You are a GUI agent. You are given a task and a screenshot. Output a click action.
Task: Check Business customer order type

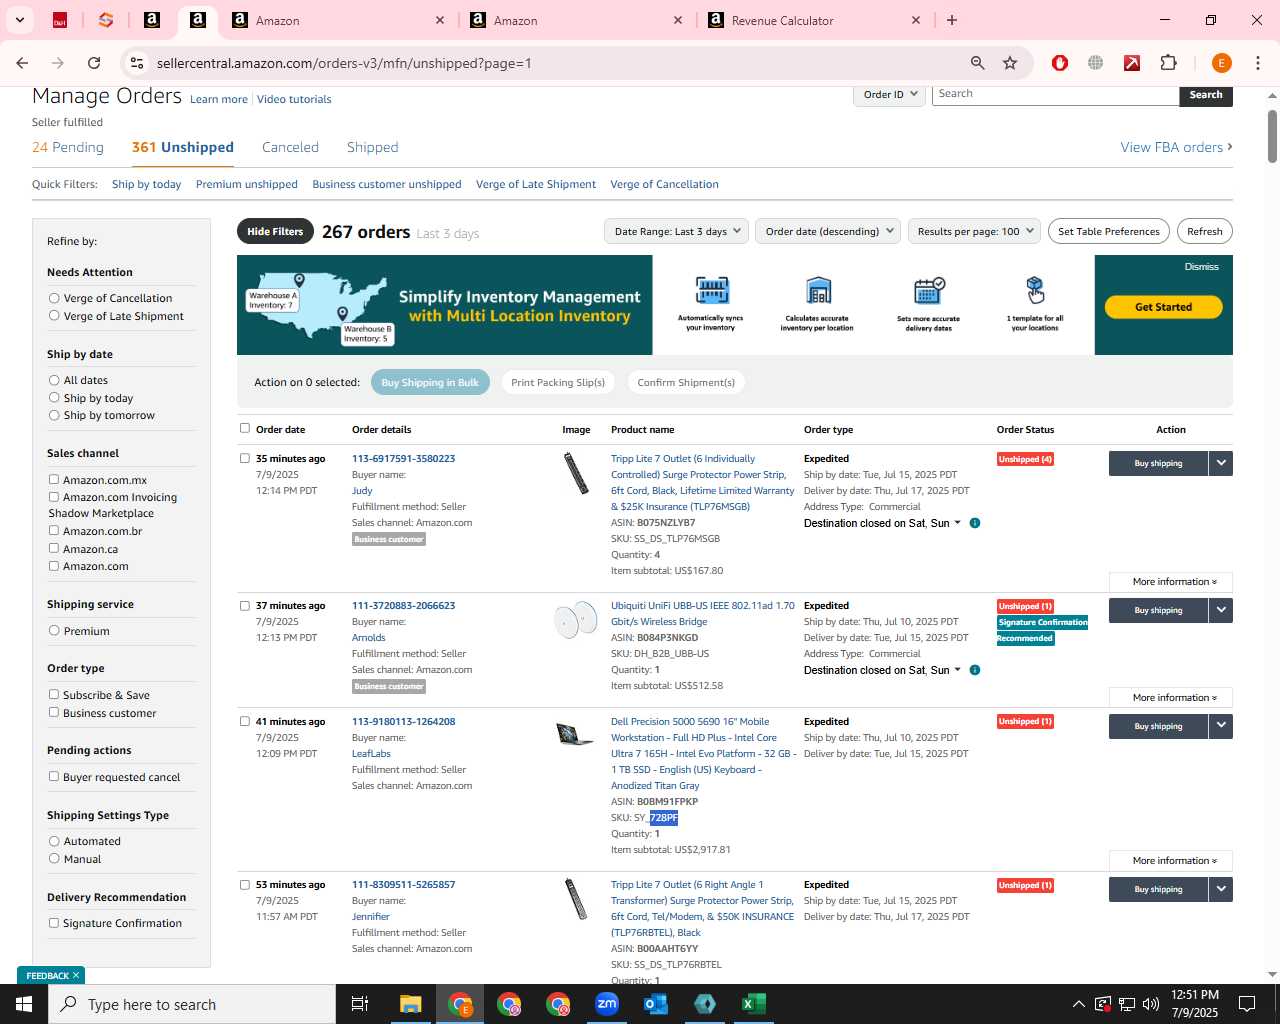[x=54, y=713]
